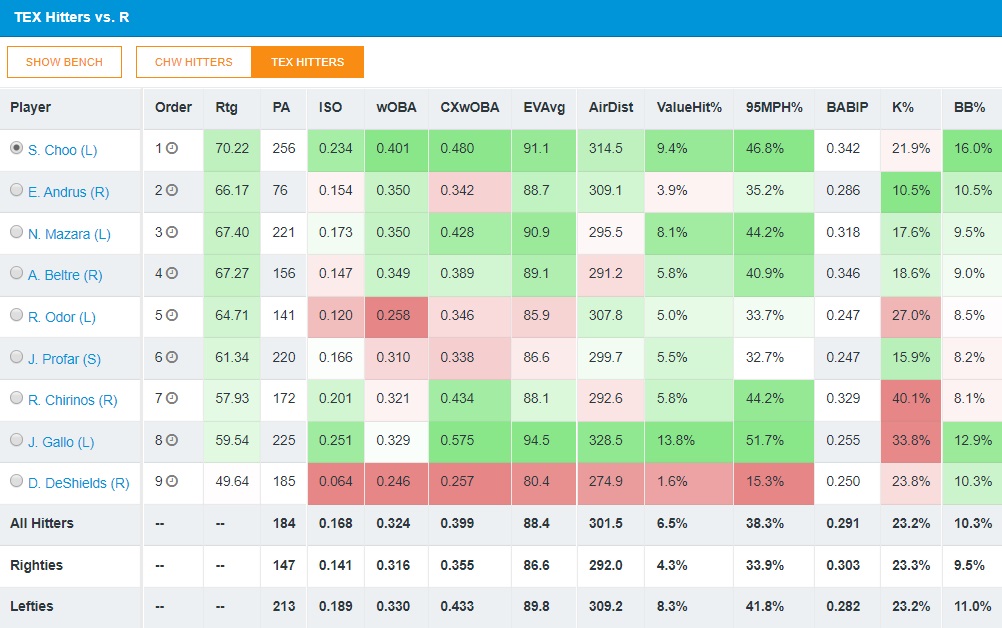Screen dimensions: 1002x628
Task: Sort by the ISO column header
Action: pos(330,107)
